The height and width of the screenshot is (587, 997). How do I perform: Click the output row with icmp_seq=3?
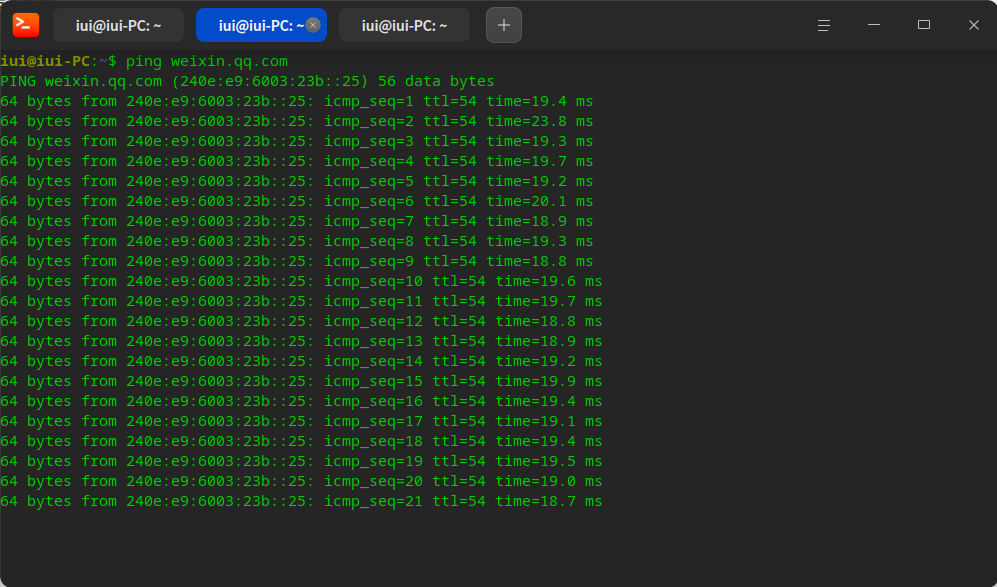click(x=296, y=141)
